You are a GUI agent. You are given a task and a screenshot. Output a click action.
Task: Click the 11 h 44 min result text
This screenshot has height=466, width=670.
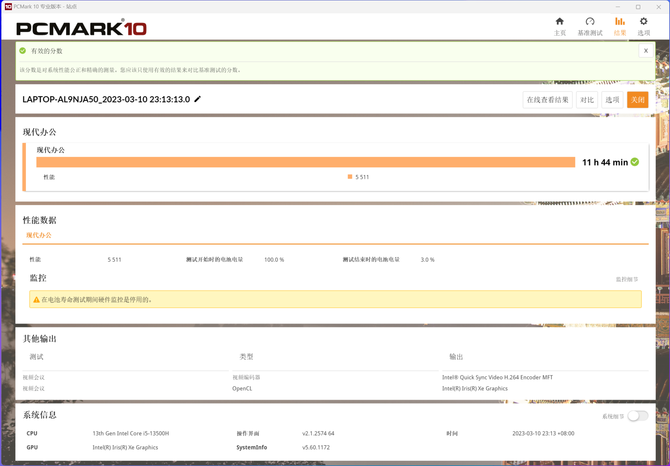[x=605, y=162]
